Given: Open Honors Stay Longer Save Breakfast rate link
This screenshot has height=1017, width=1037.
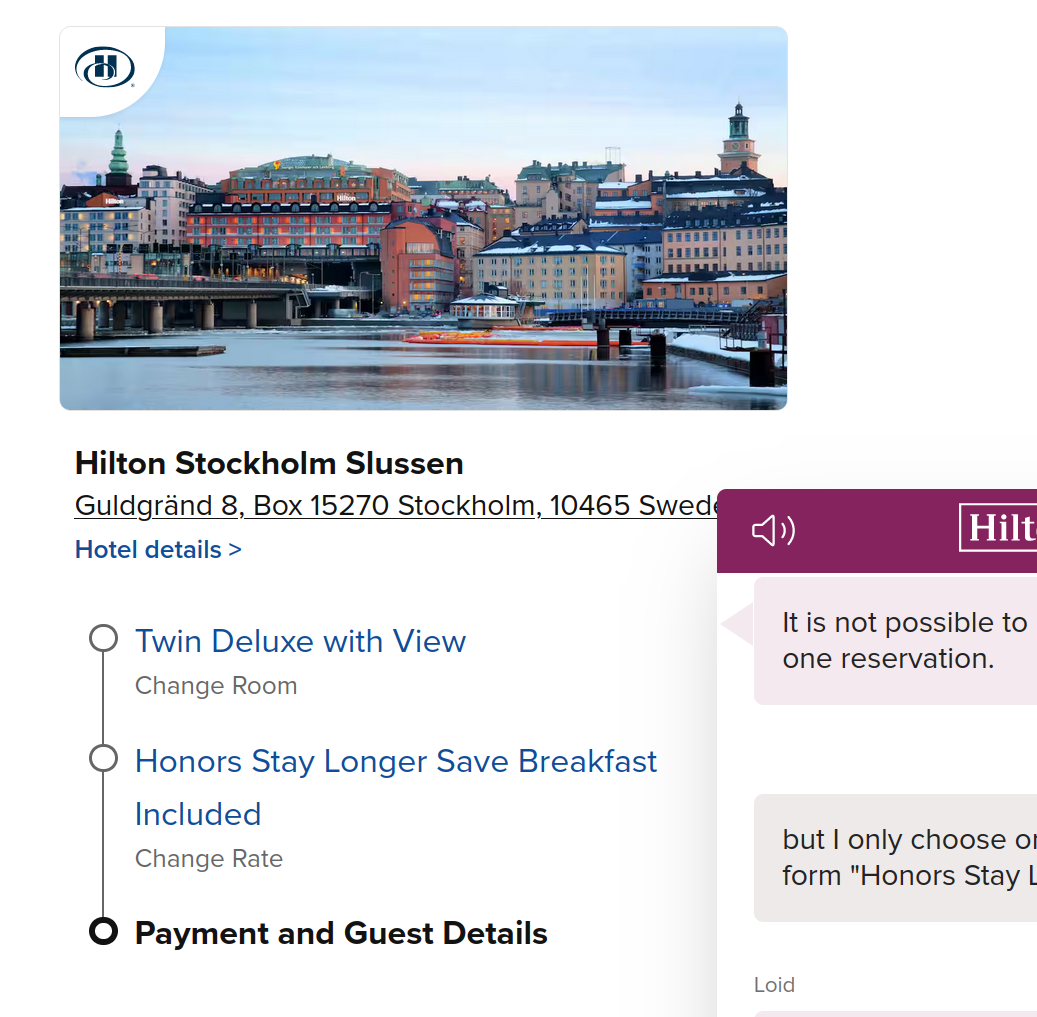Looking at the screenshot, I should [x=395, y=788].
